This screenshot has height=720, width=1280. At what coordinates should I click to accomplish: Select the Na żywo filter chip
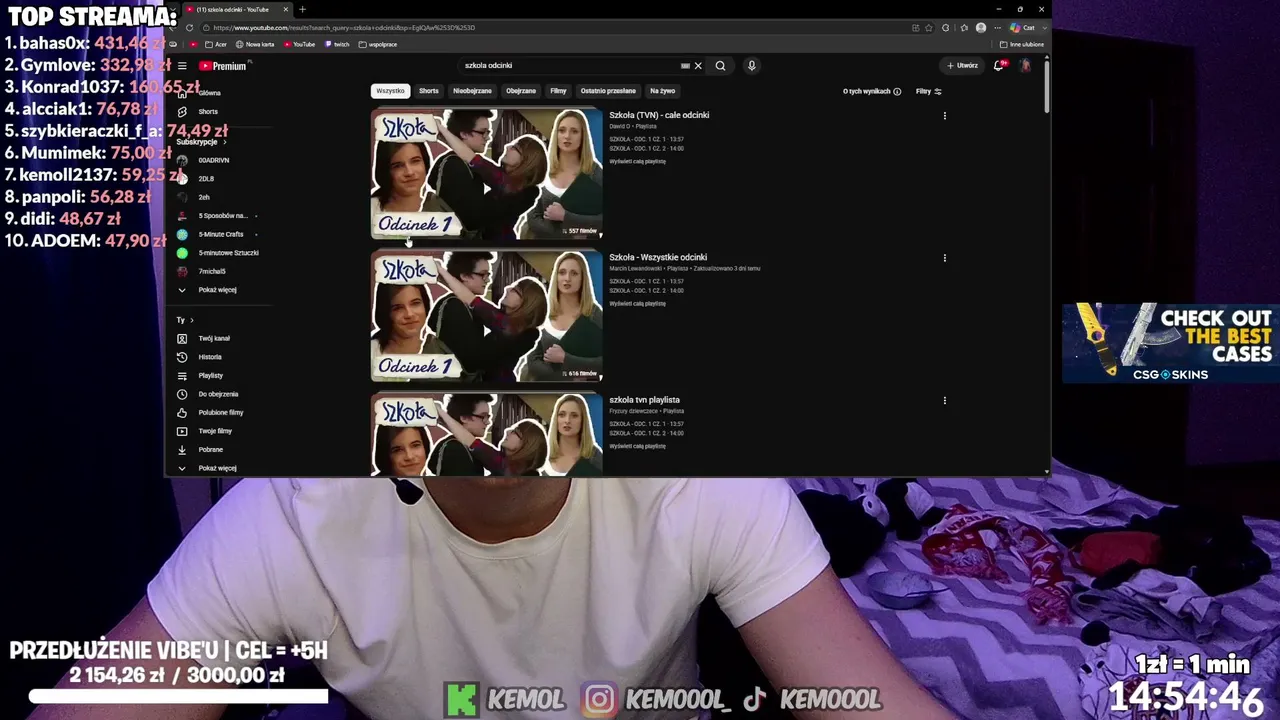tap(663, 91)
